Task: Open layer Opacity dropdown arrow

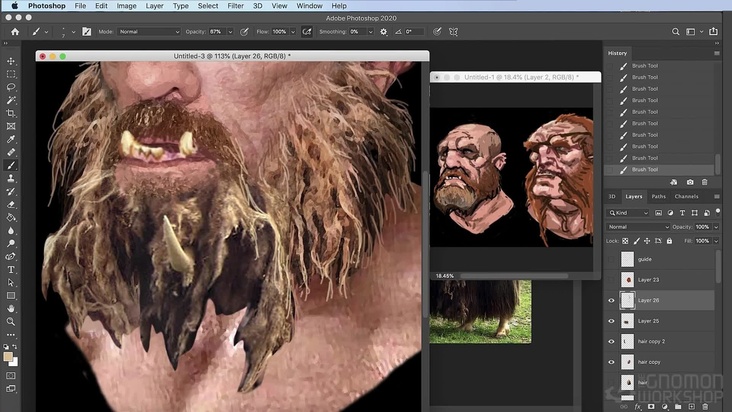Action: pyautogui.click(x=716, y=227)
